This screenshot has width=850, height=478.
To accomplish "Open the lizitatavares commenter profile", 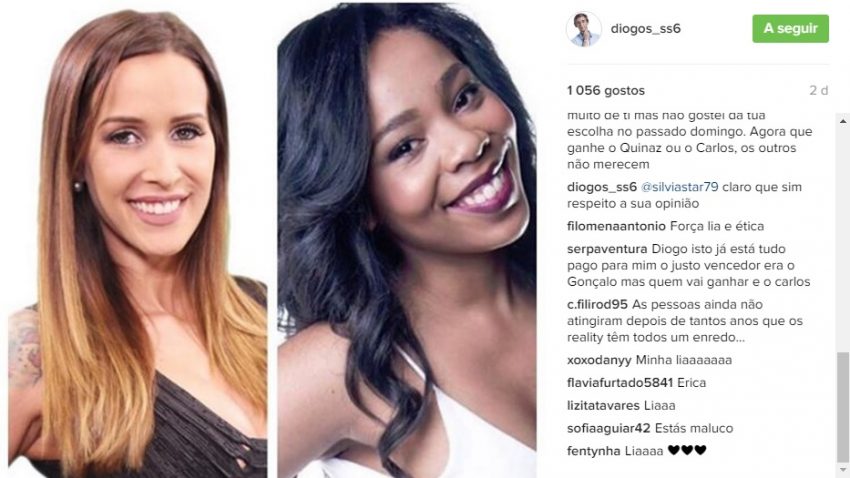I will [x=603, y=405].
